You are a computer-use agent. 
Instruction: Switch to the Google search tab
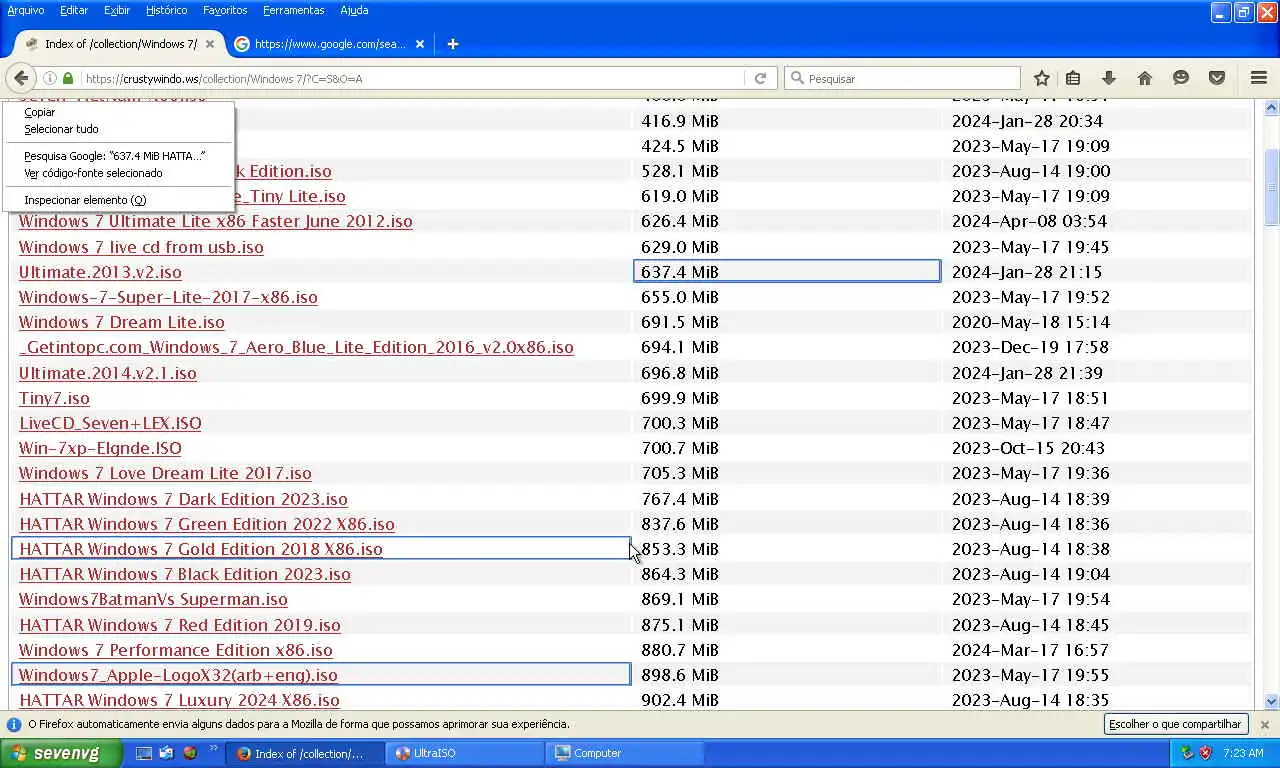click(328, 44)
